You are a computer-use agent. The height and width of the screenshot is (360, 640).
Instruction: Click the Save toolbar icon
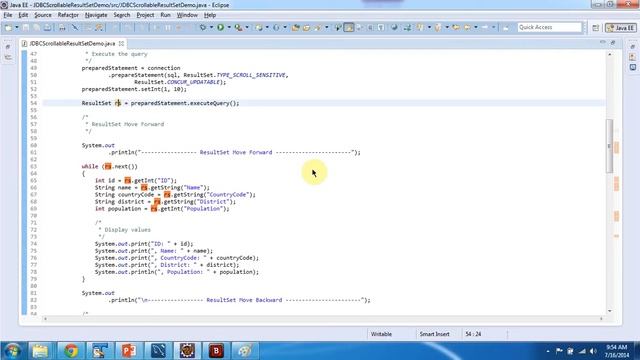pos(26,27)
